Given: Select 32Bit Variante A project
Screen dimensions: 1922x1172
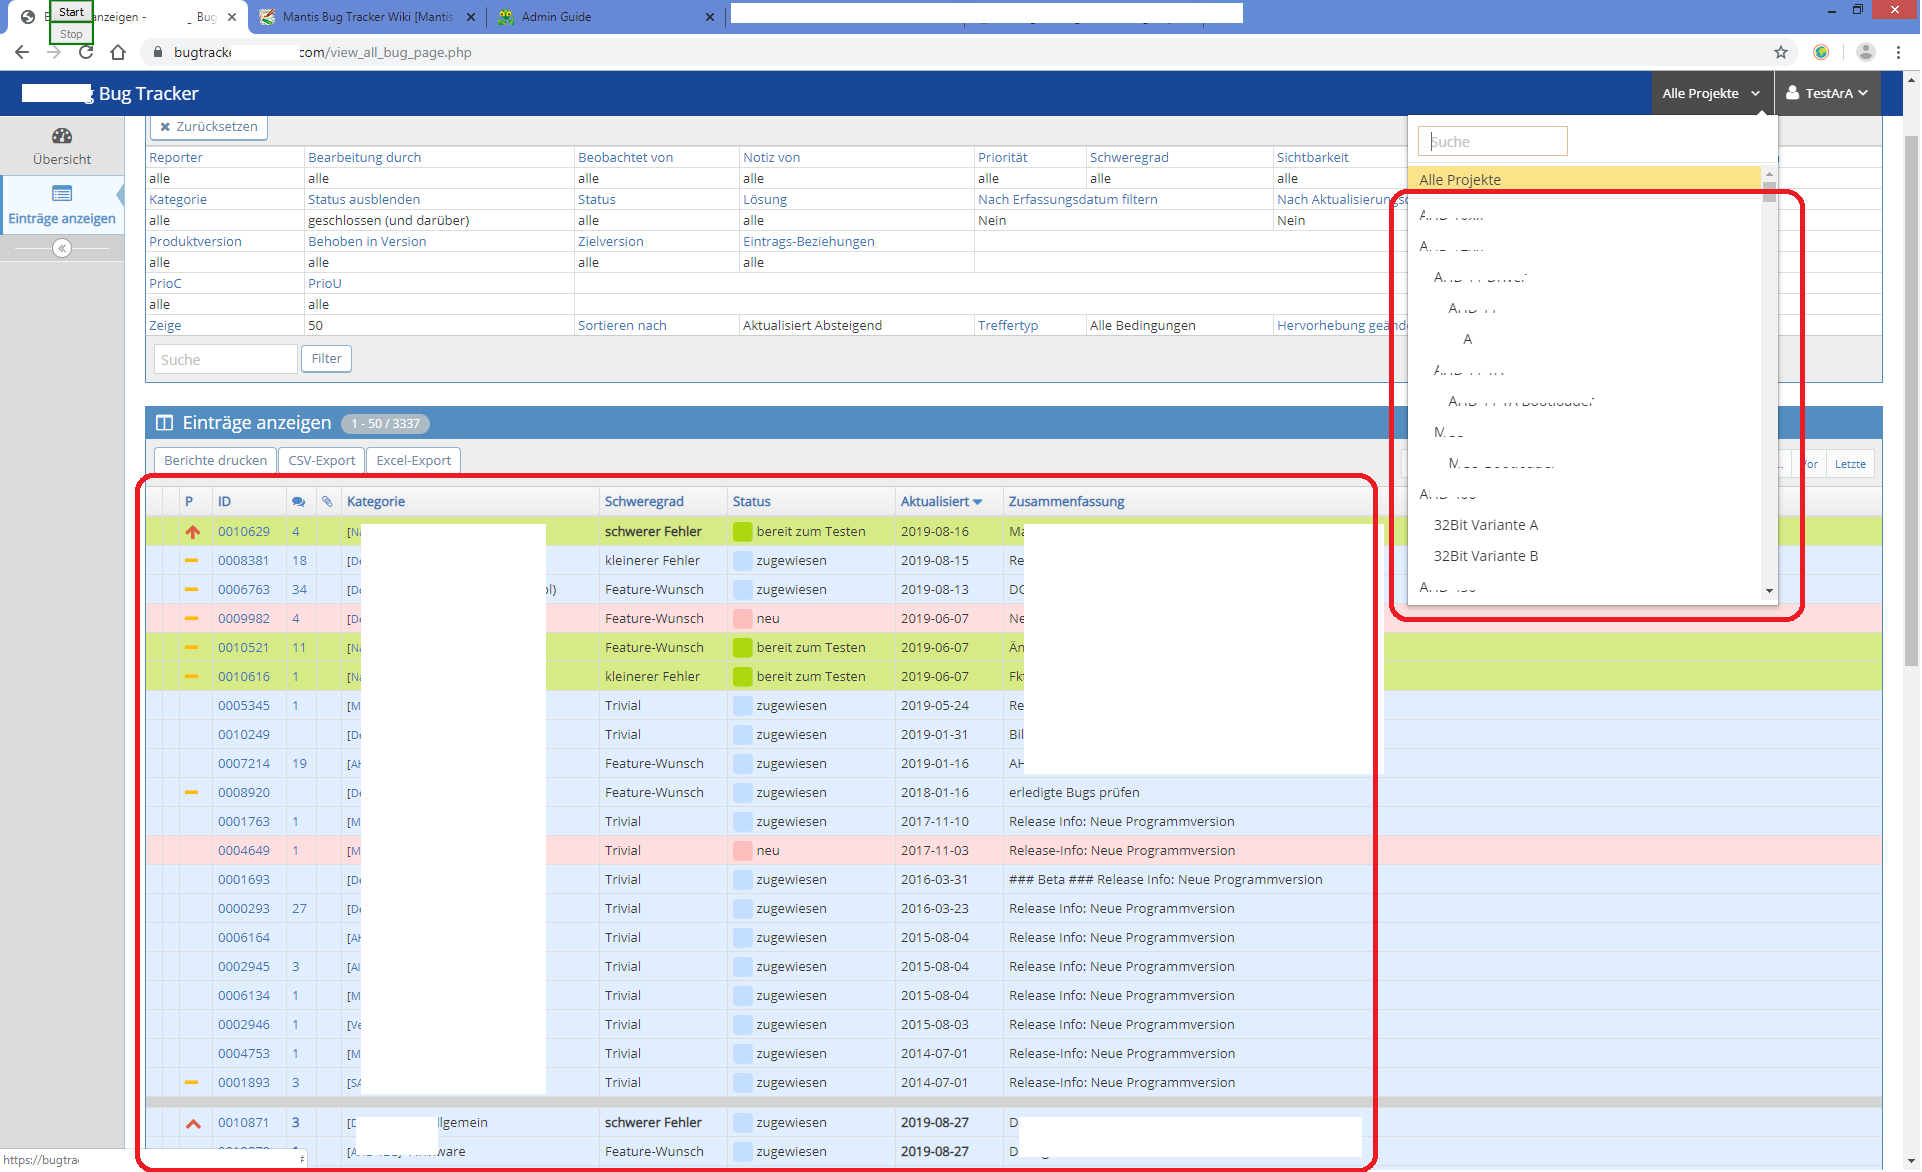Looking at the screenshot, I should click(x=1486, y=525).
